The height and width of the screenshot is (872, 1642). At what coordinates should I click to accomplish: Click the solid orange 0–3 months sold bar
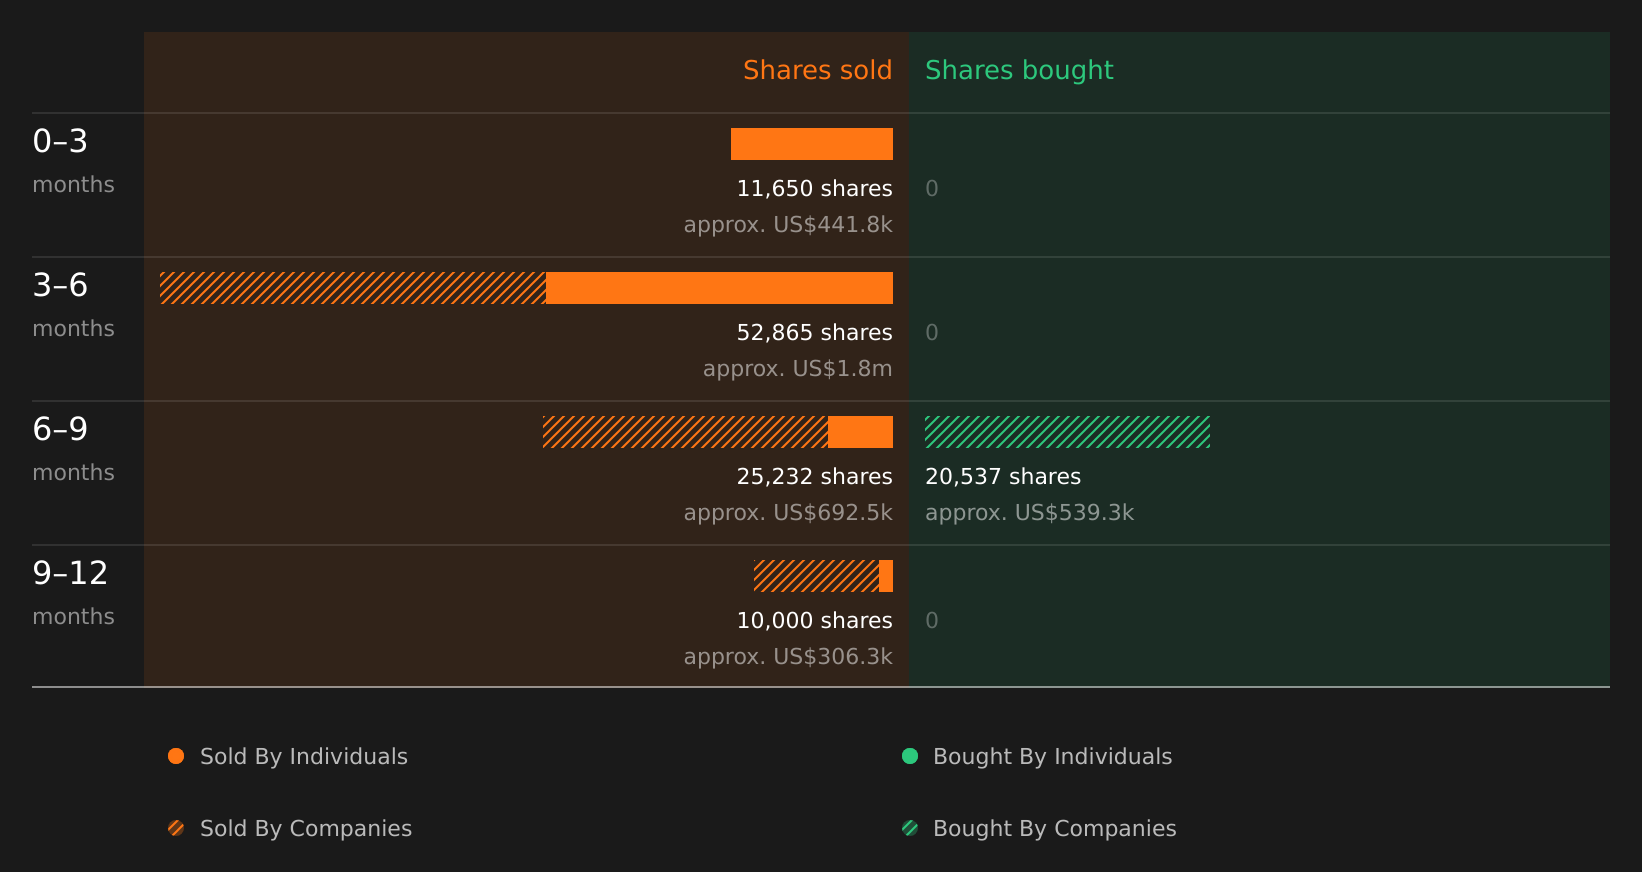click(x=812, y=144)
